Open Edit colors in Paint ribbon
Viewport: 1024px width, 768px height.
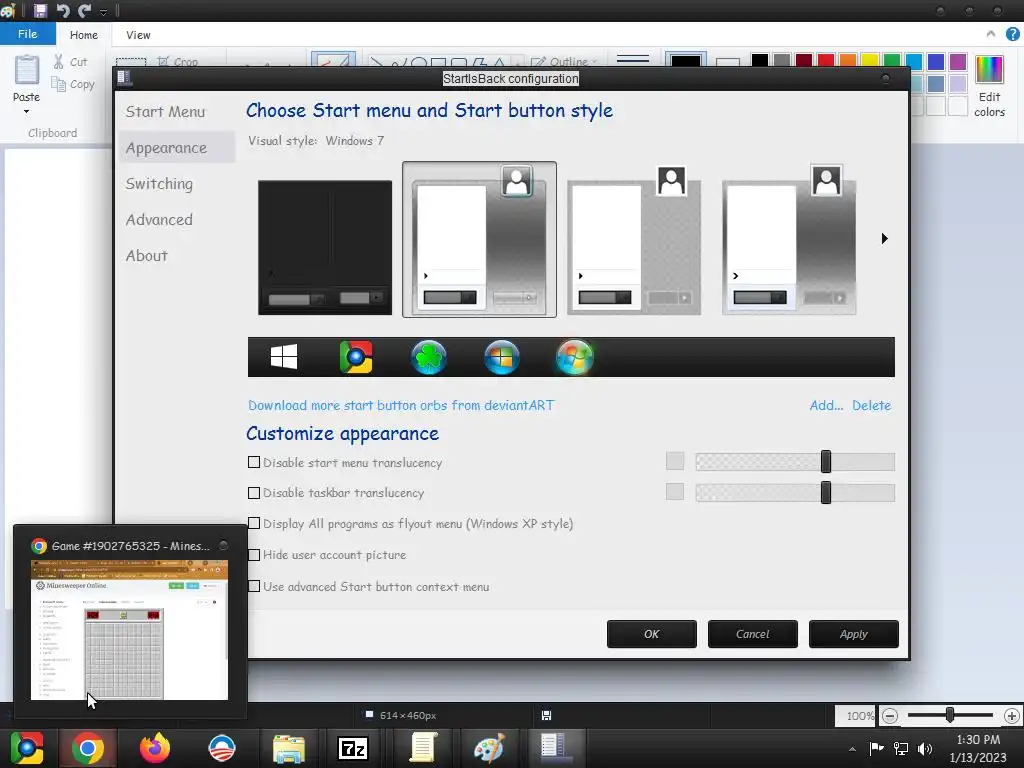[989, 87]
